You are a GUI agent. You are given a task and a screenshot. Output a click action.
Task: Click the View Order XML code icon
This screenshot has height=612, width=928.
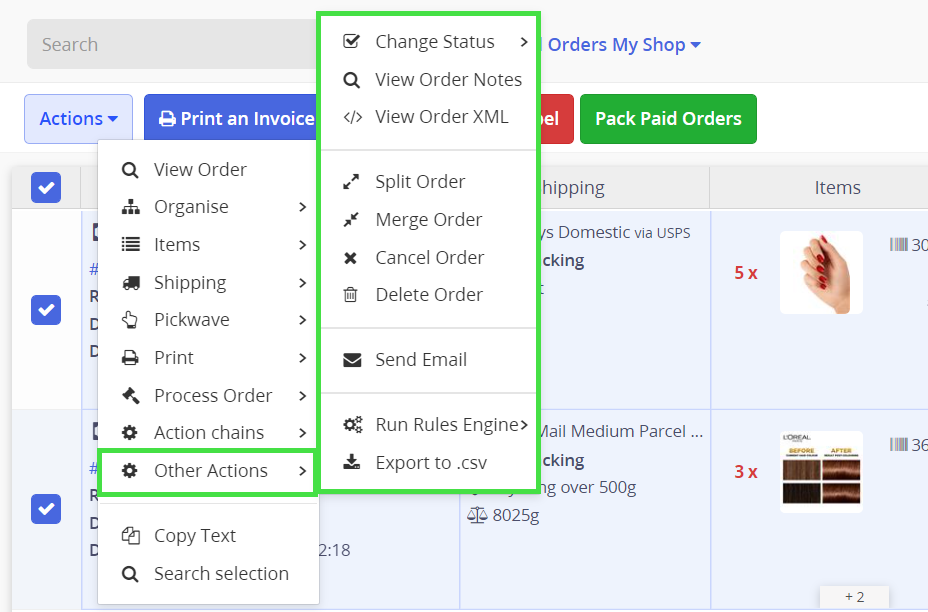[x=352, y=117]
